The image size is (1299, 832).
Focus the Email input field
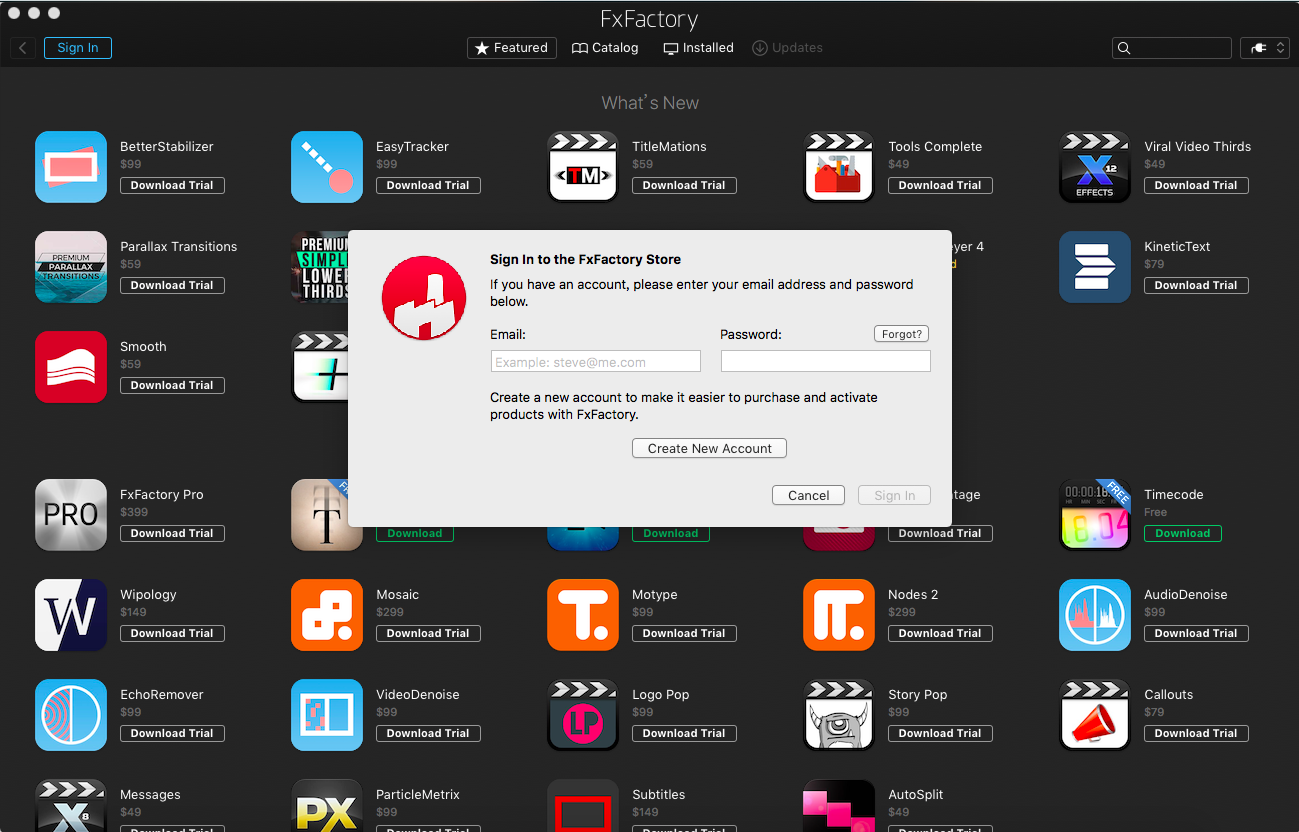point(595,362)
